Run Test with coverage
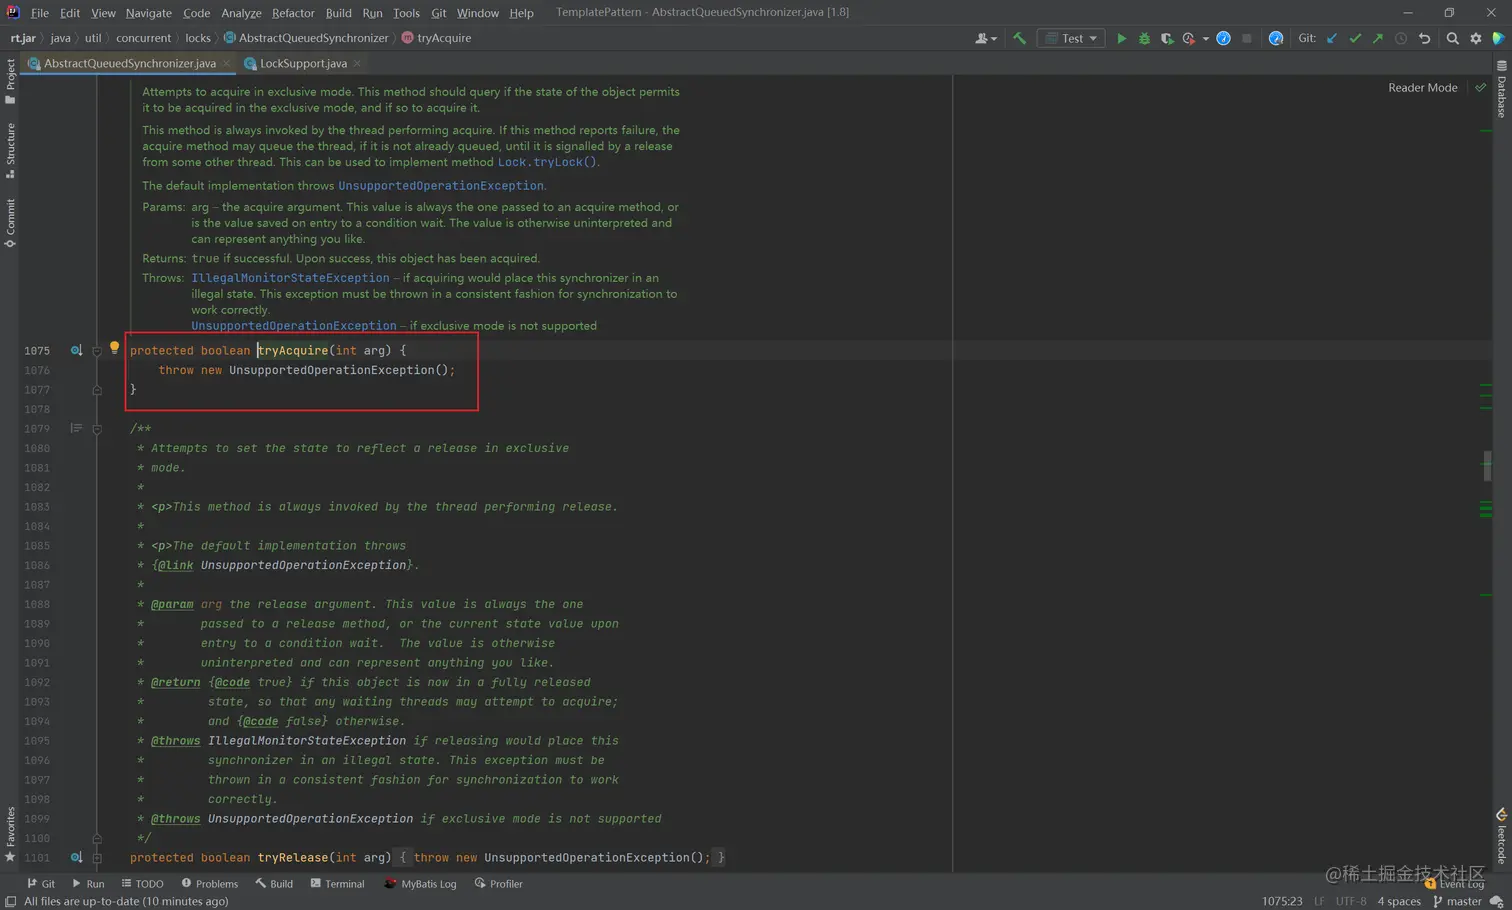 coord(1166,38)
